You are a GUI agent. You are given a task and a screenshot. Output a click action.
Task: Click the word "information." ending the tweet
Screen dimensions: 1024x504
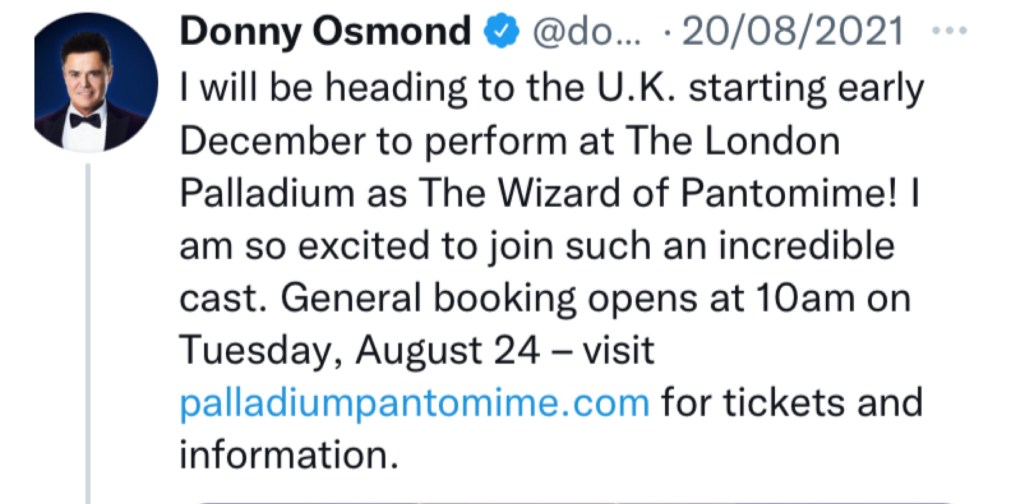(283, 456)
